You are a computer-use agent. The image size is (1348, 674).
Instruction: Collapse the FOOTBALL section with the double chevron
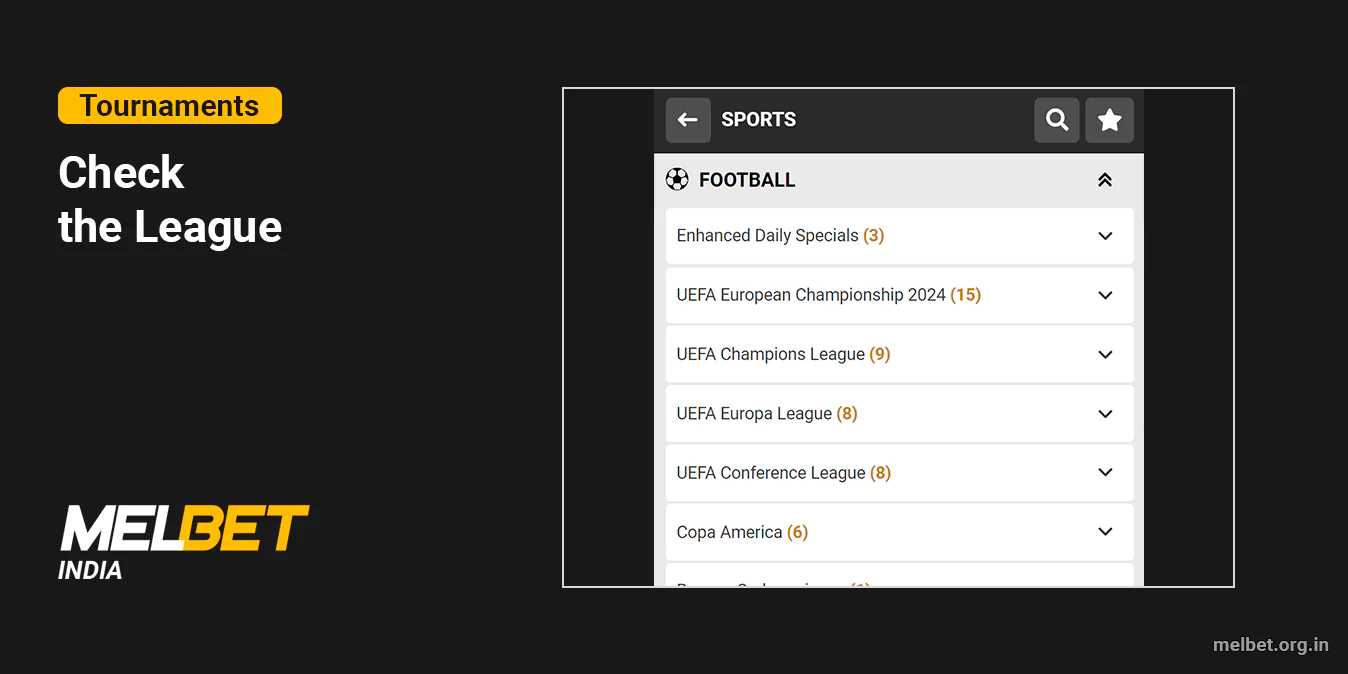[x=1105, y=179]
